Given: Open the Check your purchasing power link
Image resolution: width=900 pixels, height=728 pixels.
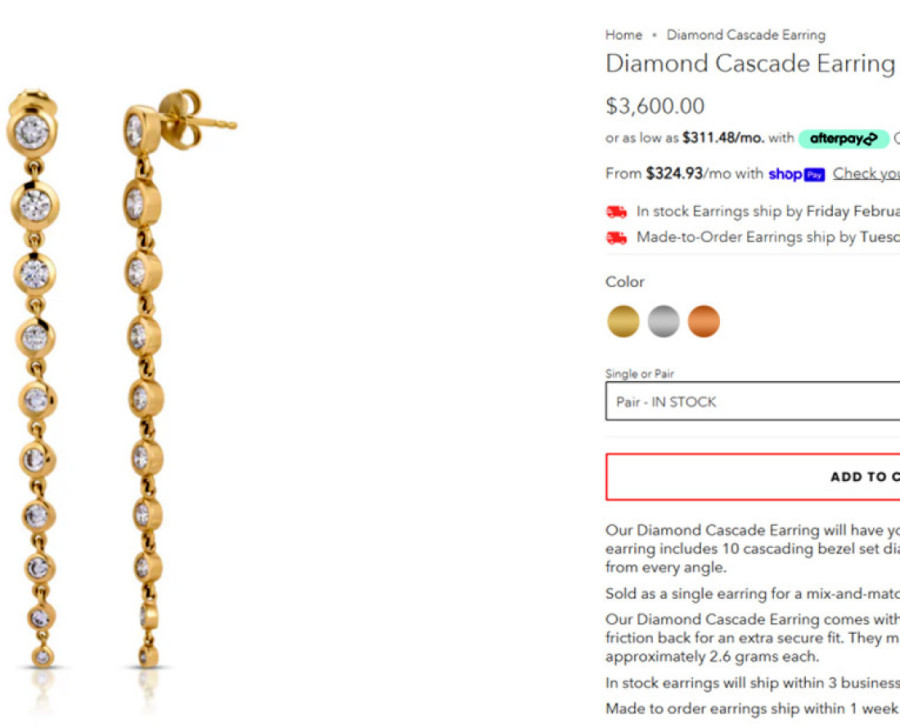Looking at the screenshot, I should (866, 173).
